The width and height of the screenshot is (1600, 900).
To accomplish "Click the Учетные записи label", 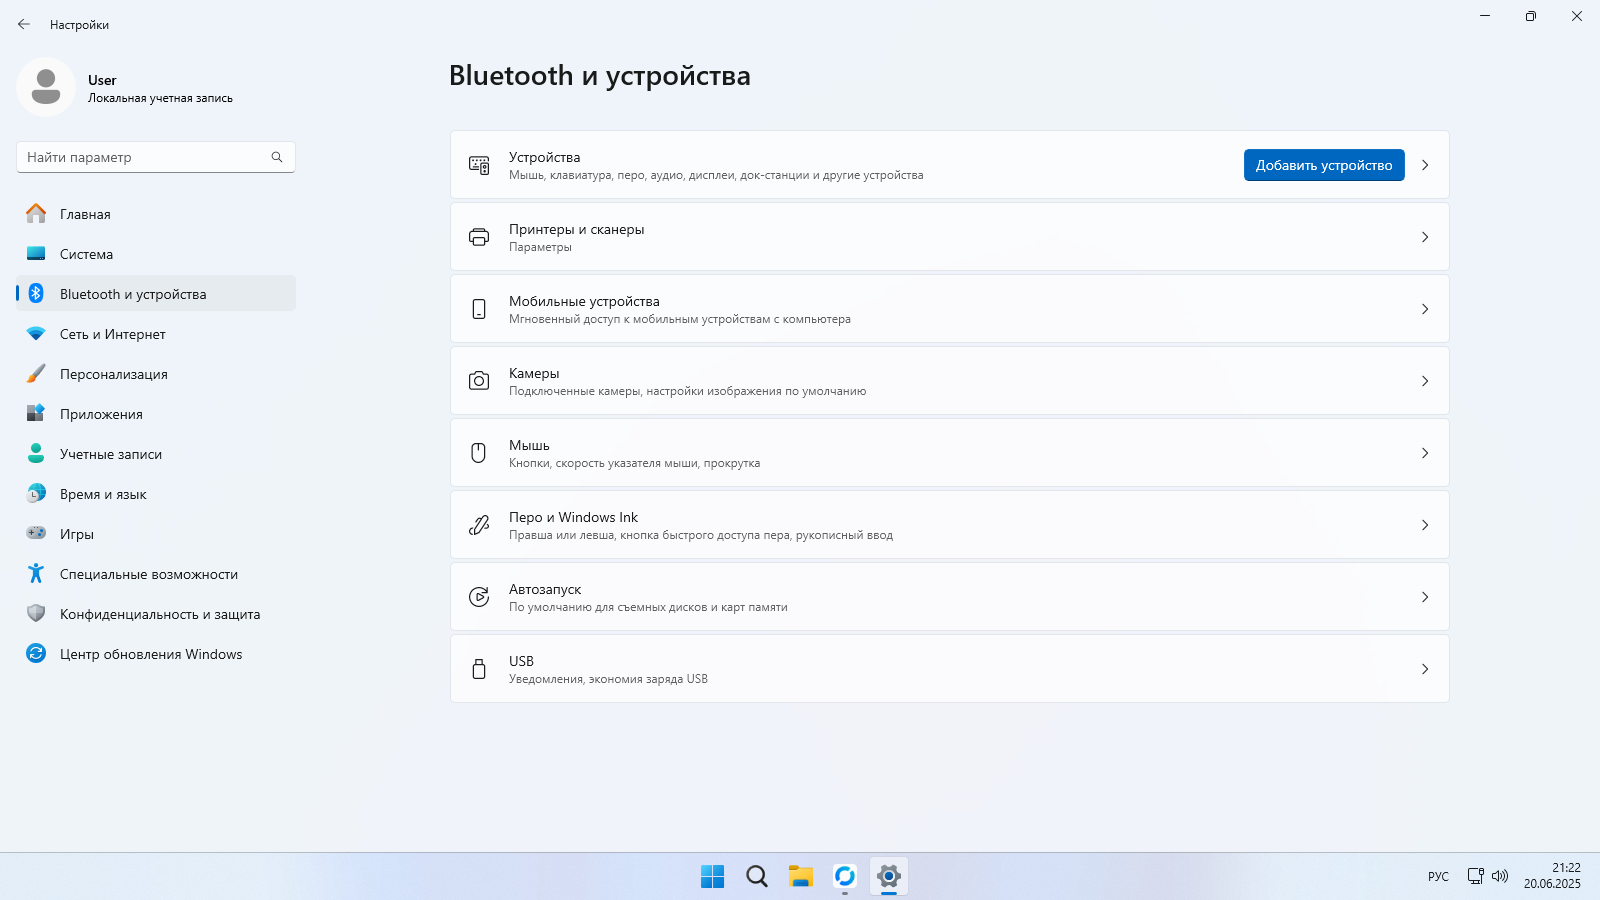I will pyautogui.click(x=111, y=454).
